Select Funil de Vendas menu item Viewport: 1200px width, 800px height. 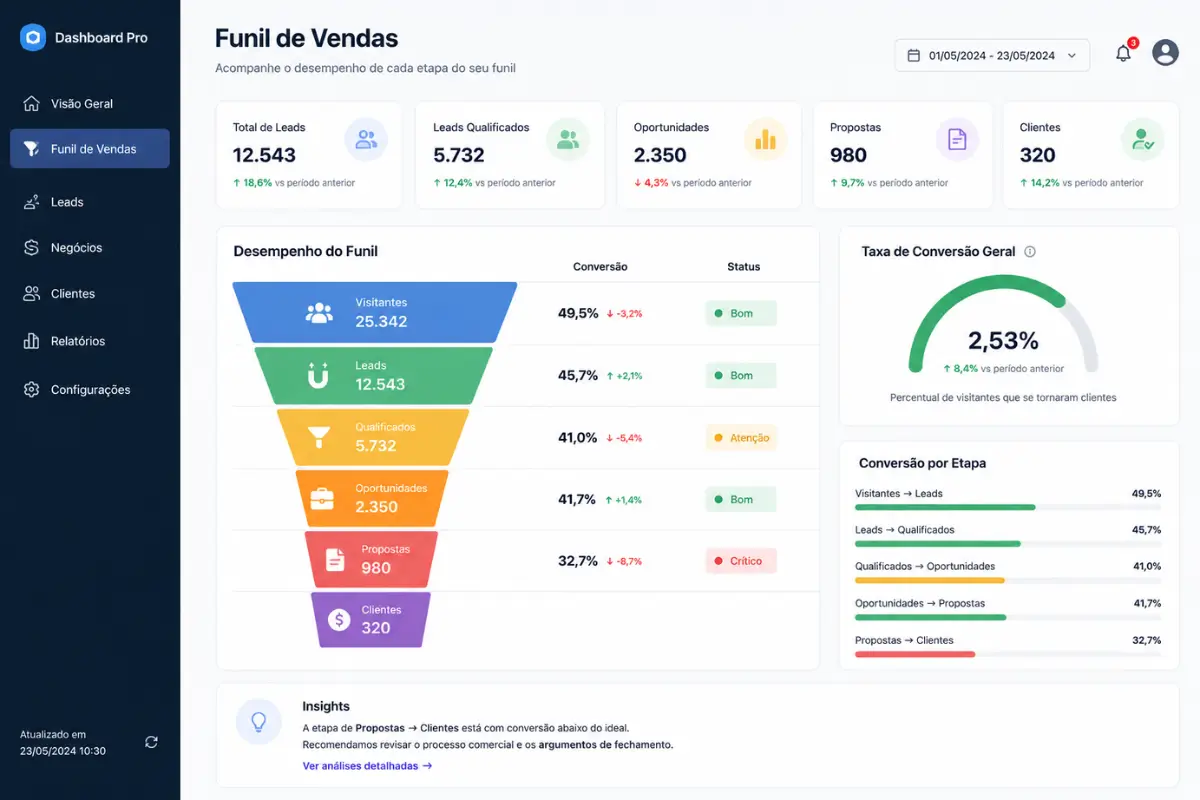90,149
